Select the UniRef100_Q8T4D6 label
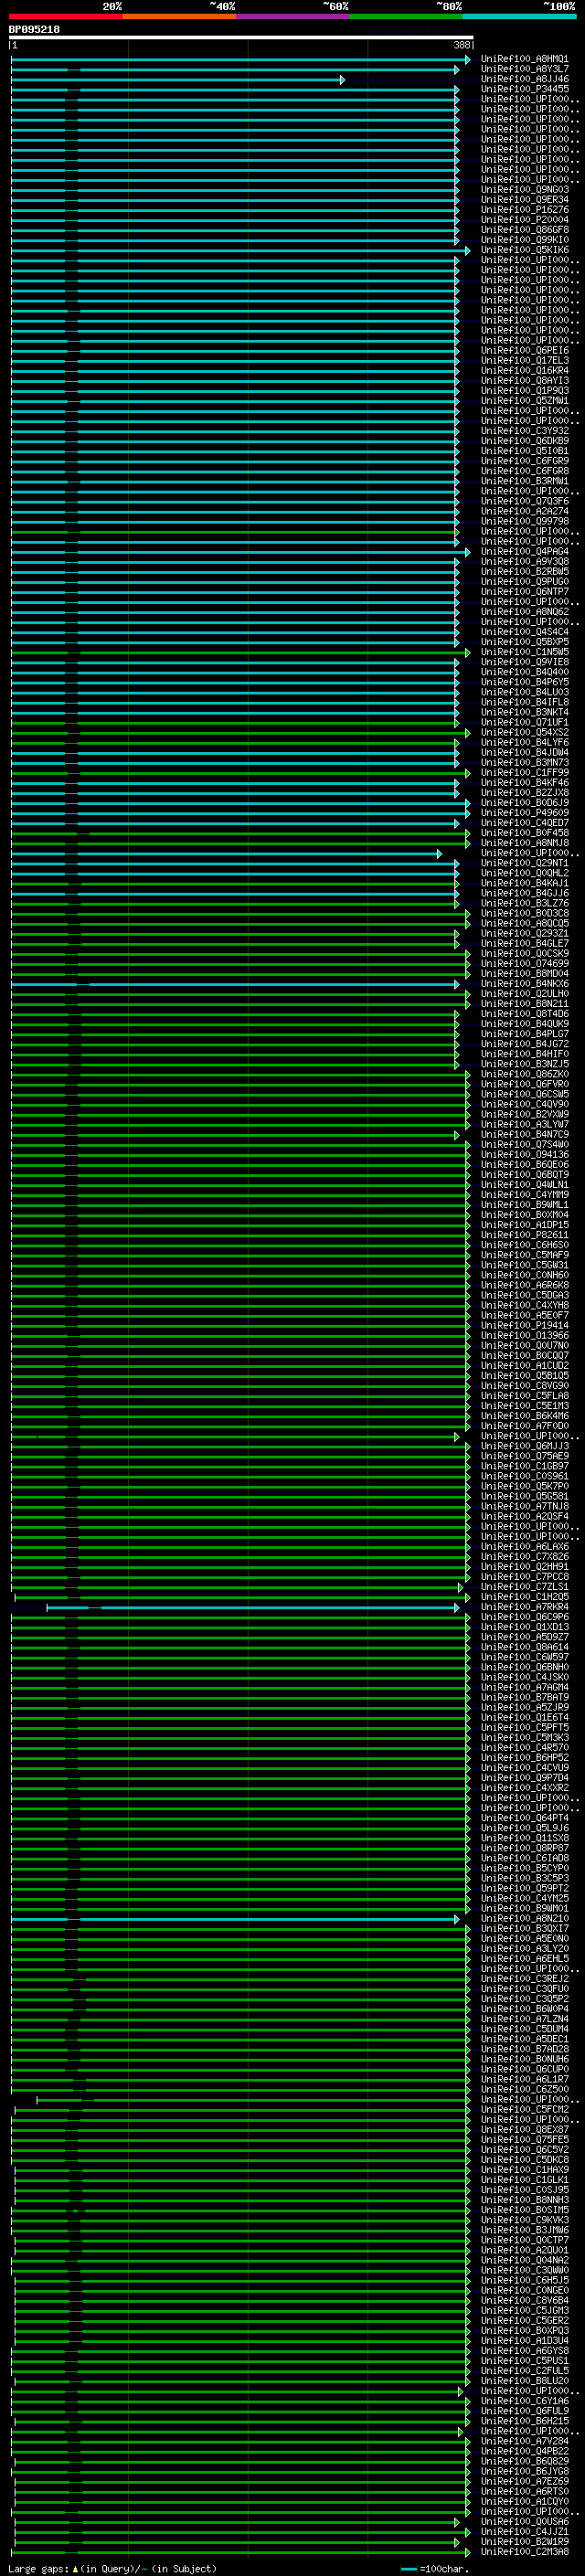The width and height of the screenshot is (585, 2576). tap(524, 1014)
